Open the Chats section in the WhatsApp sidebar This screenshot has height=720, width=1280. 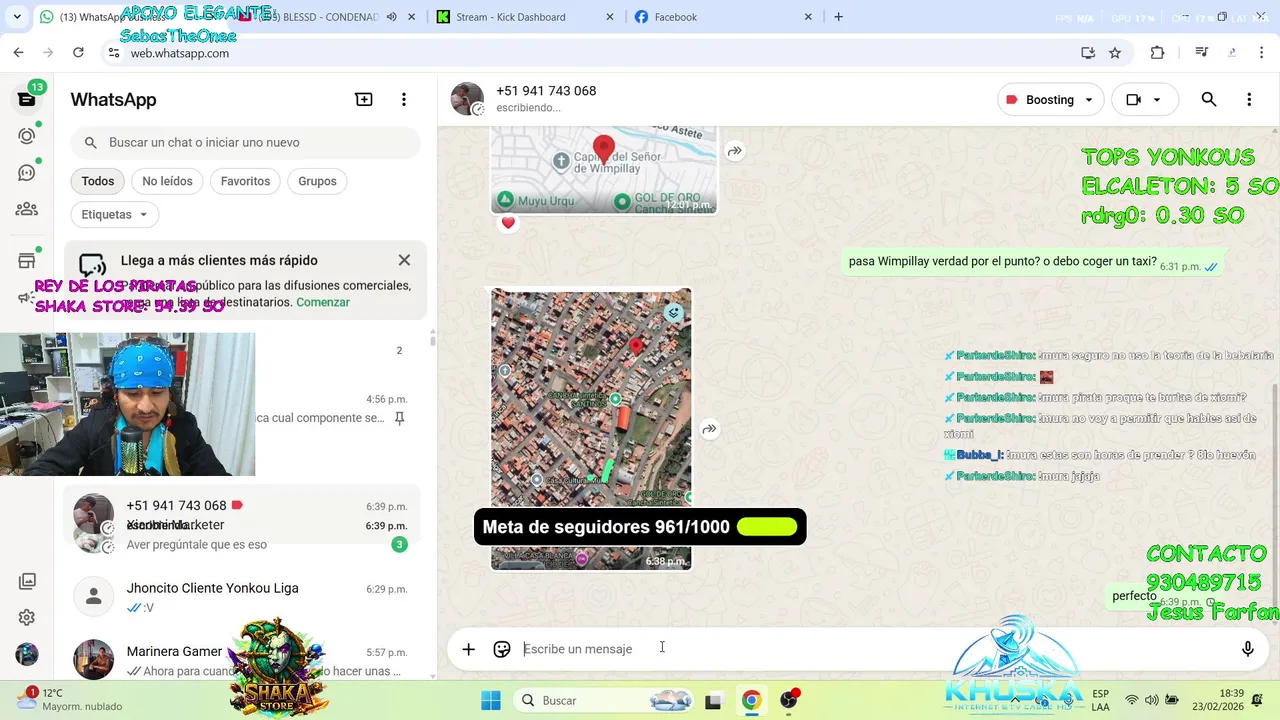(27, 99)
